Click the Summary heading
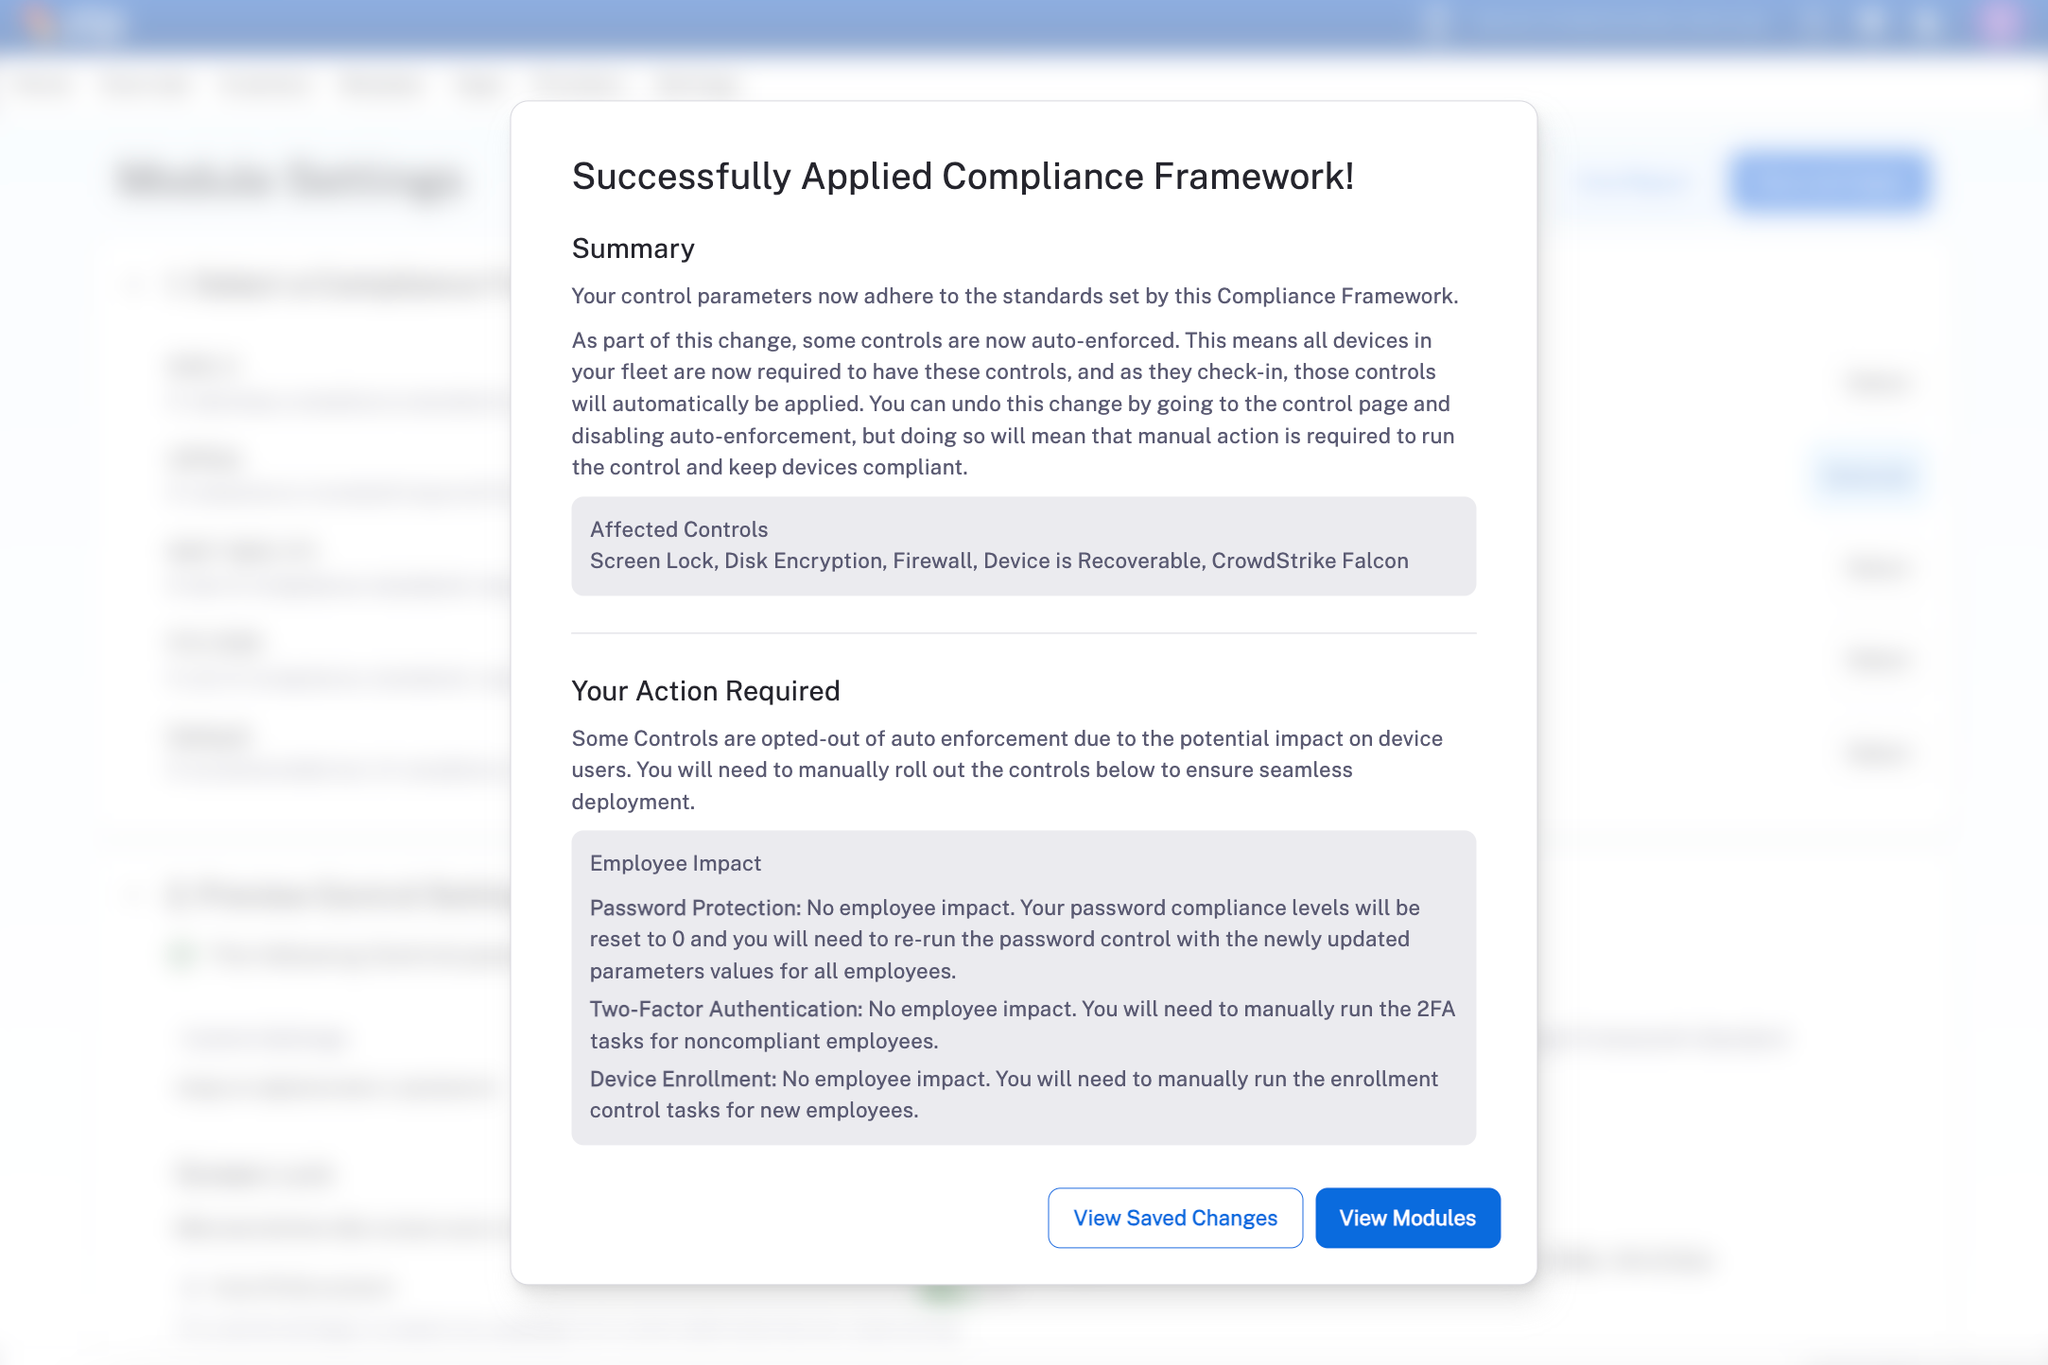Image resolution: width=2048 pixels, height=1365 pixels. [633, 248]
